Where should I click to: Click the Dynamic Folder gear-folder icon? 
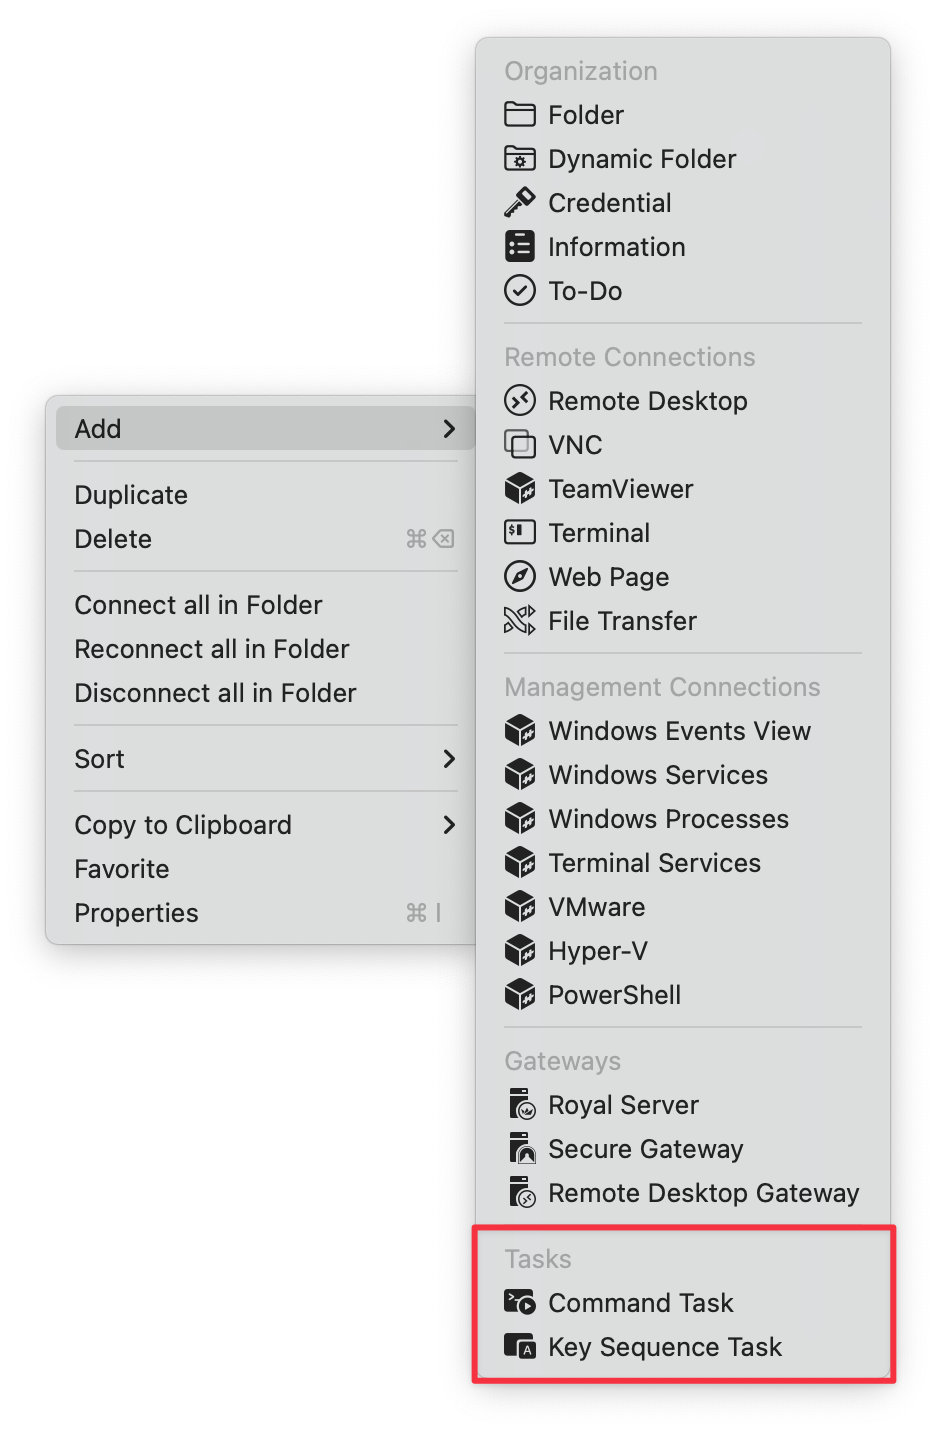520,159
